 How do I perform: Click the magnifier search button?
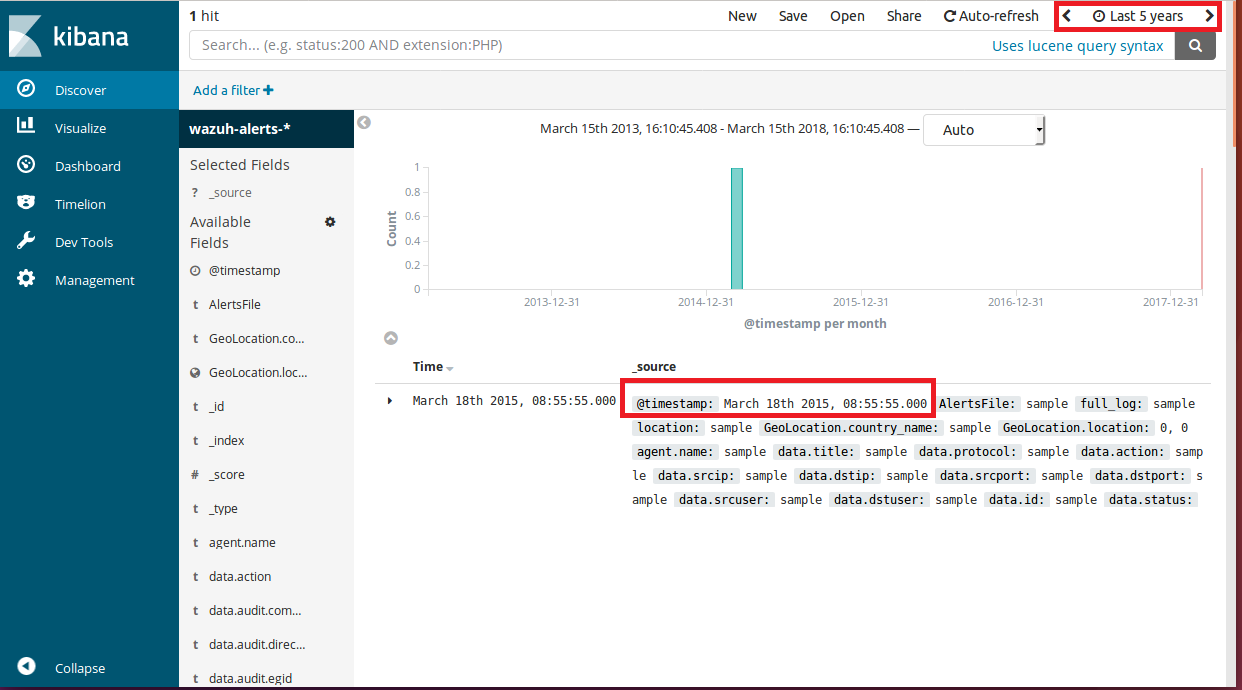coord(1195,45)
